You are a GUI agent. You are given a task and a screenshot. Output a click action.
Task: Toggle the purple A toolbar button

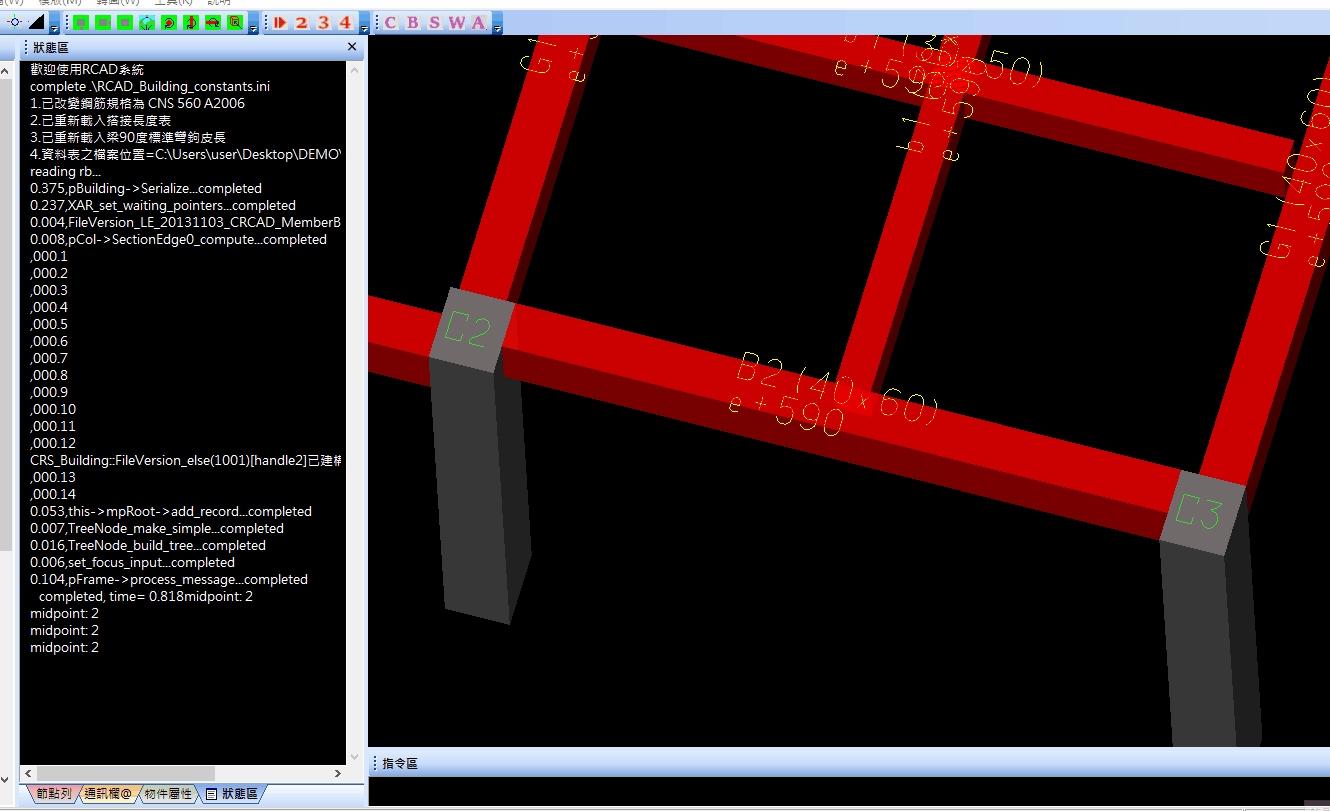point(478,22)
